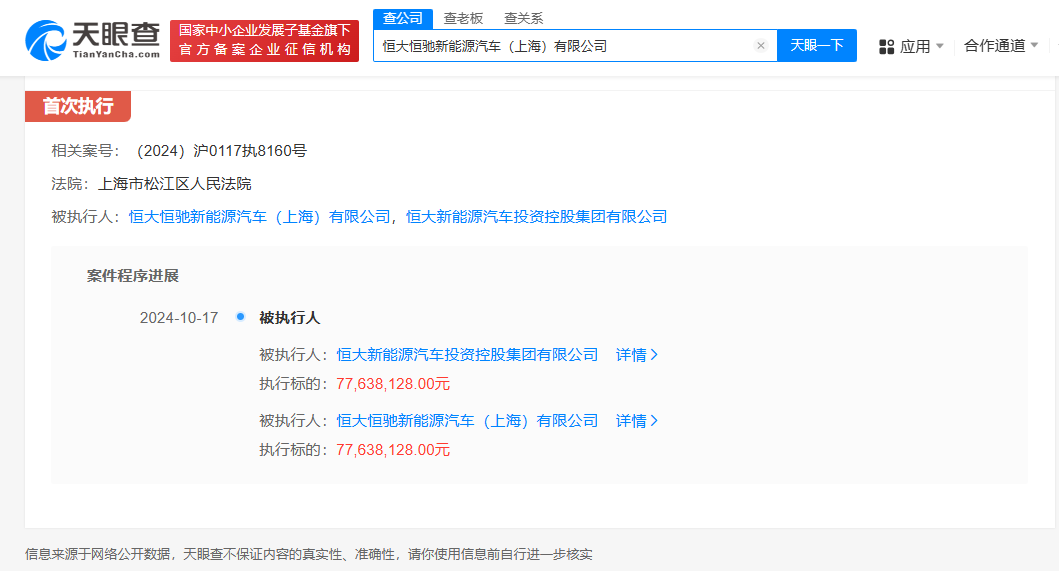Open 详情 for 恒大新能源汽车投资控股集团
The image size is (1059, 571).
637,355
